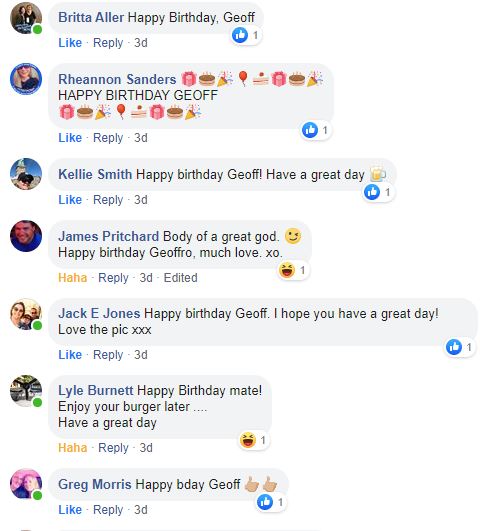Viewport: 480px width, 531px height.
Task: Open the Haha reaction badge on James Pritchard's comment
Action: coord(294,270)
